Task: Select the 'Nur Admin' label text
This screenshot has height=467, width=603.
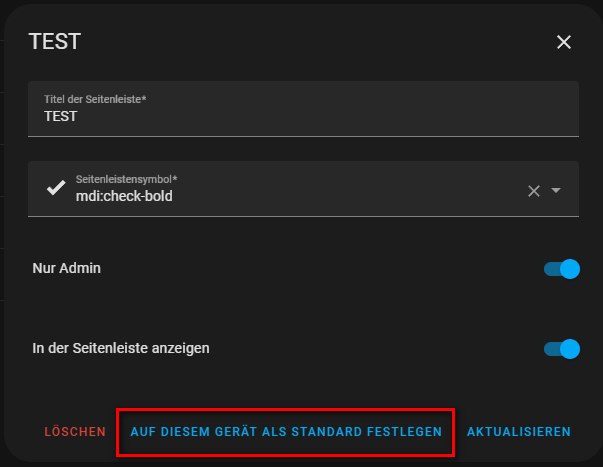Action: 67,268
